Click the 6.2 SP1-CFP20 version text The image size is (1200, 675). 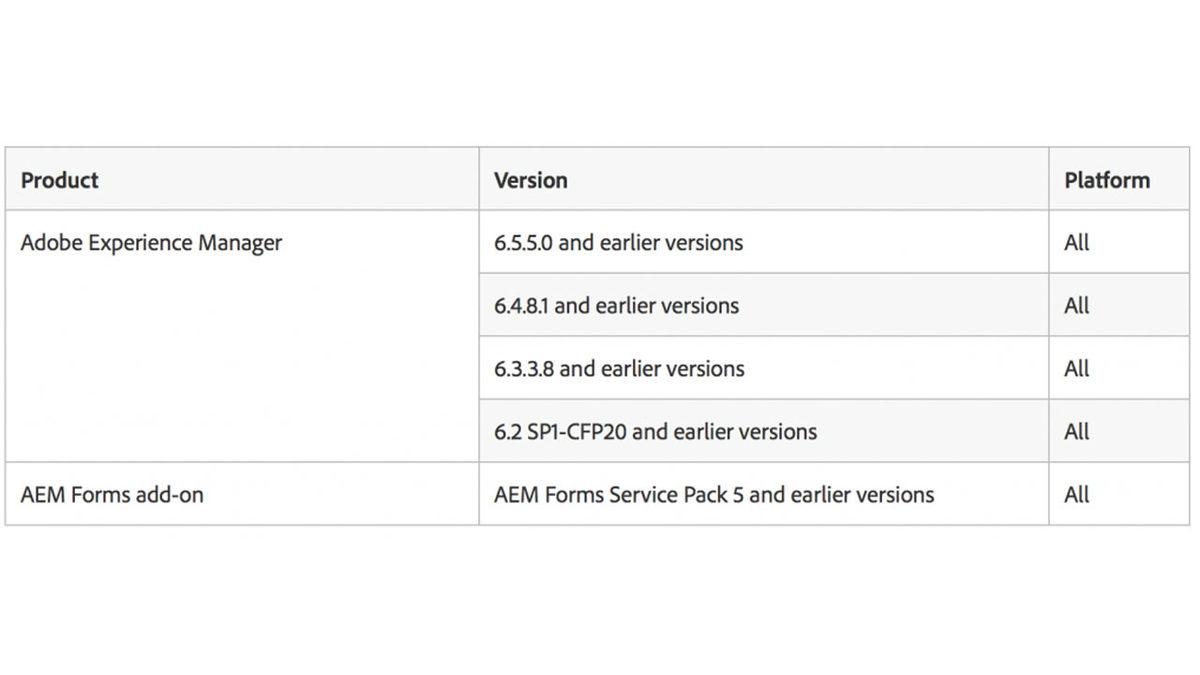pos(560,432)
